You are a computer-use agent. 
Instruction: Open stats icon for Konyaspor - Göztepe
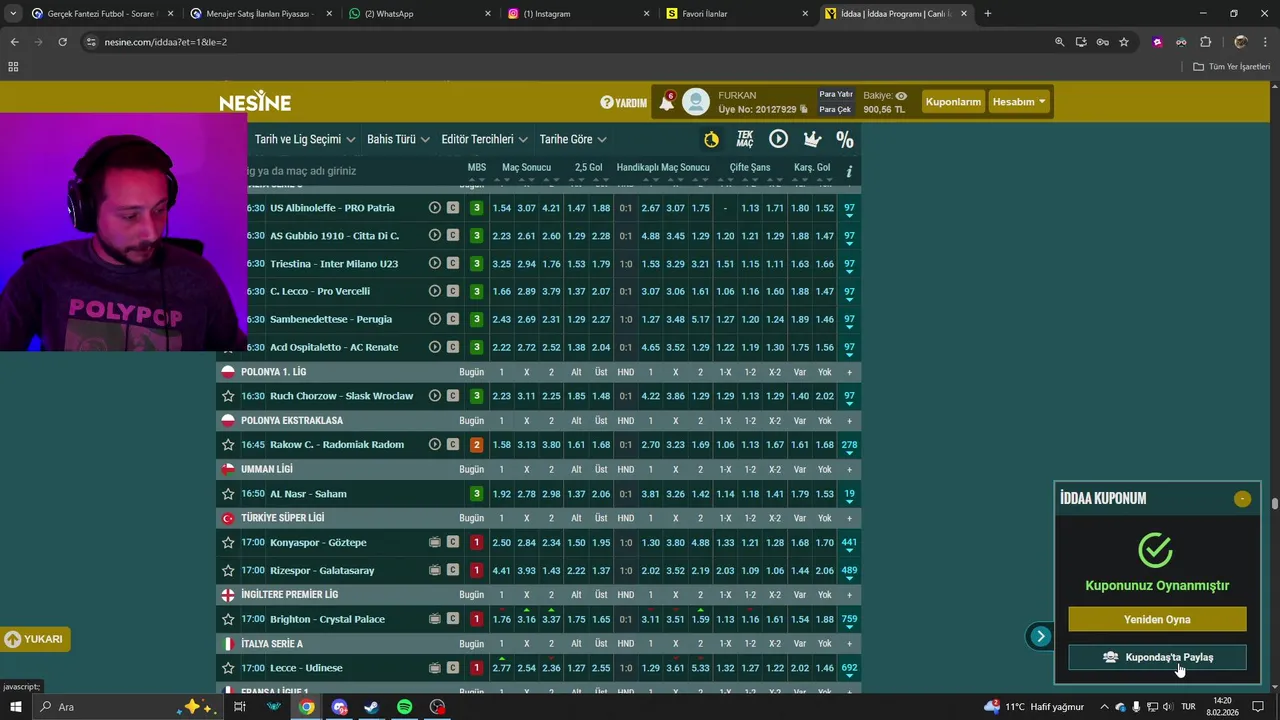(434, 543)
